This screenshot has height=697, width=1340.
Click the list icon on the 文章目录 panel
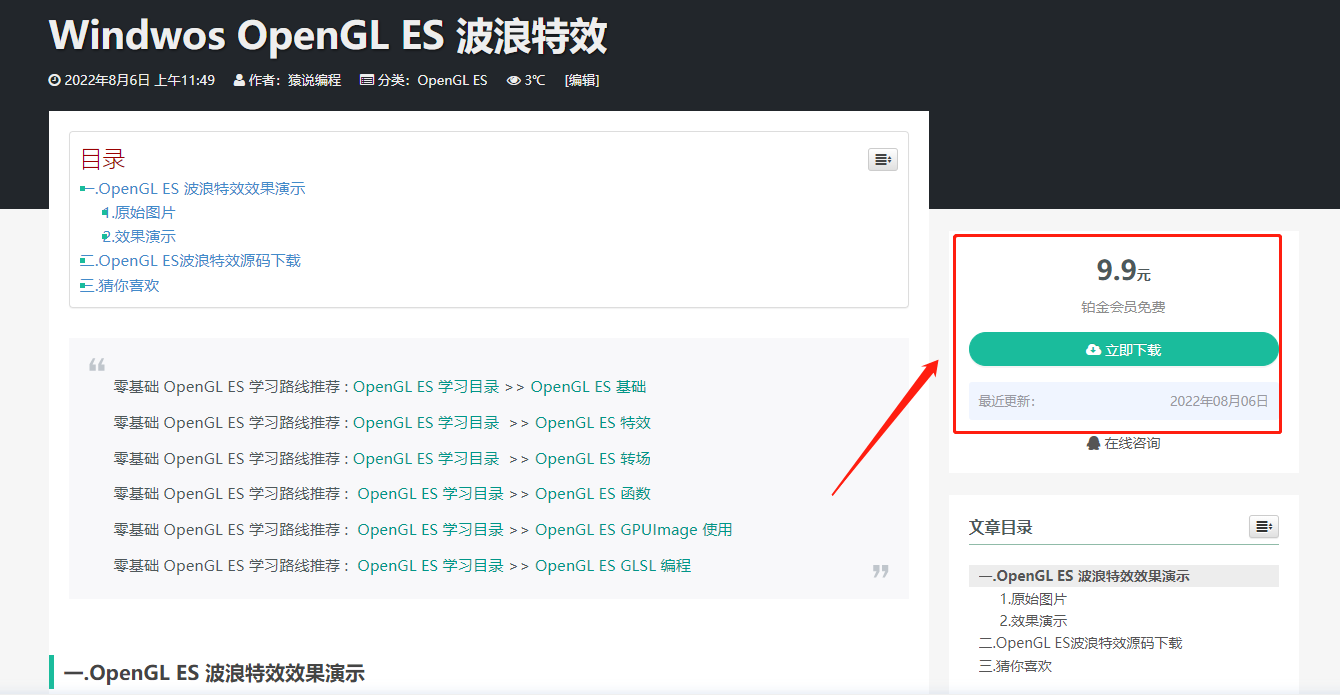point(1263,526)
